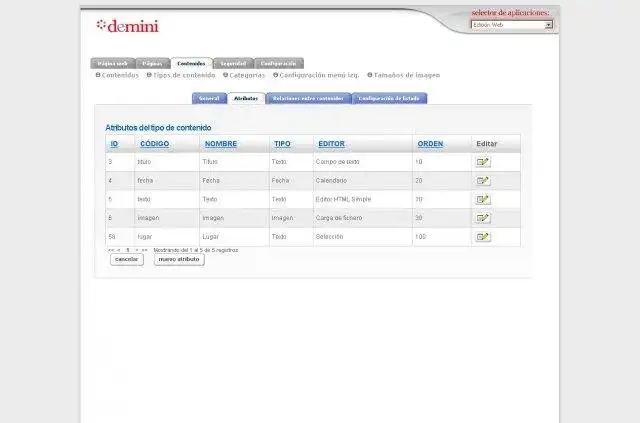
Task: Click the cancelar button
Action: coord(127,259)
